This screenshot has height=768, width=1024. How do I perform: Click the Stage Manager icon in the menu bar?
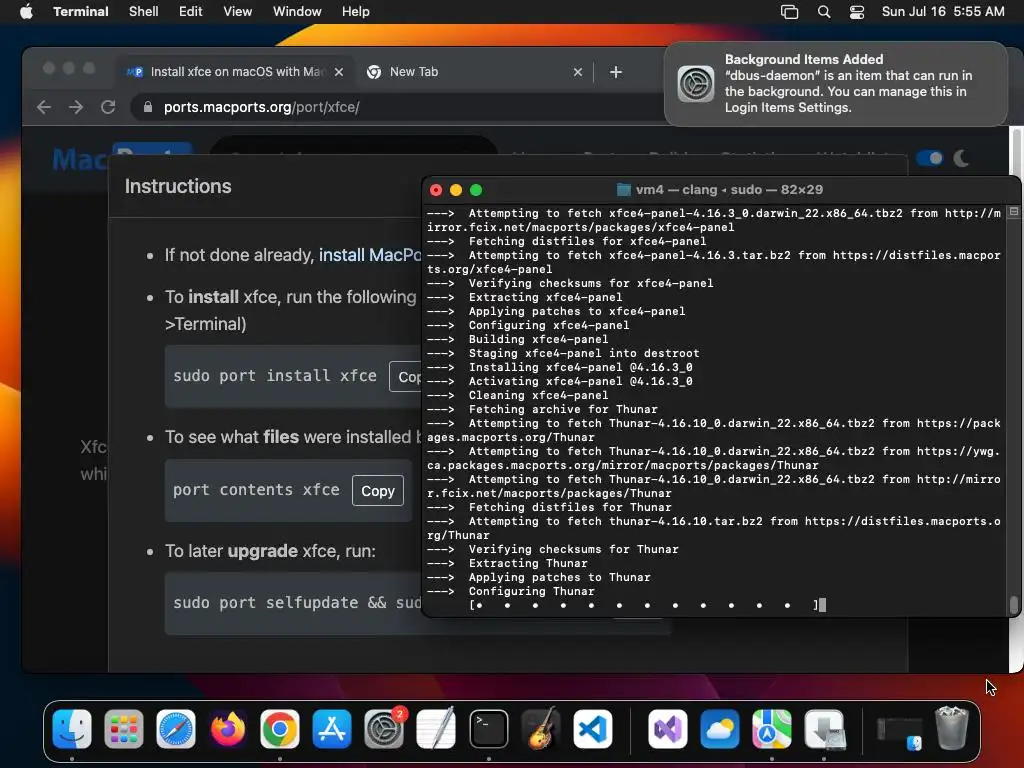[790, 12]
